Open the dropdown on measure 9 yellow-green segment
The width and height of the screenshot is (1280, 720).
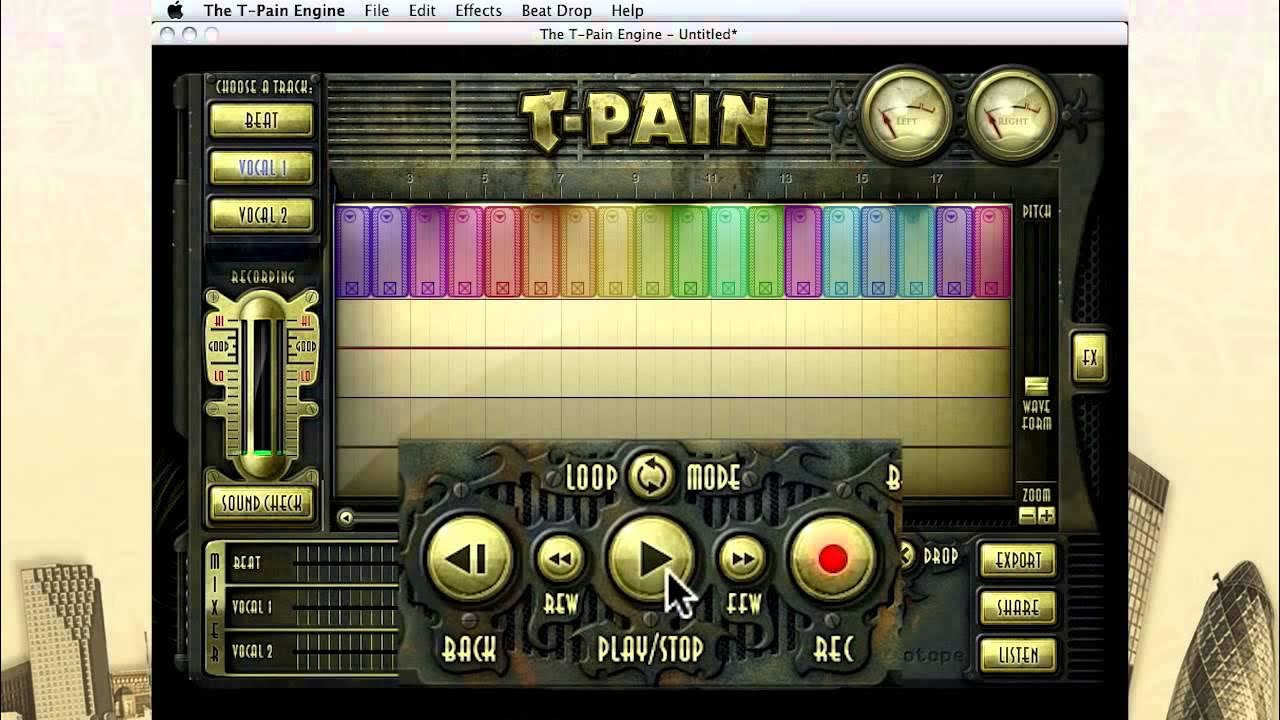(x=650, y=216)
